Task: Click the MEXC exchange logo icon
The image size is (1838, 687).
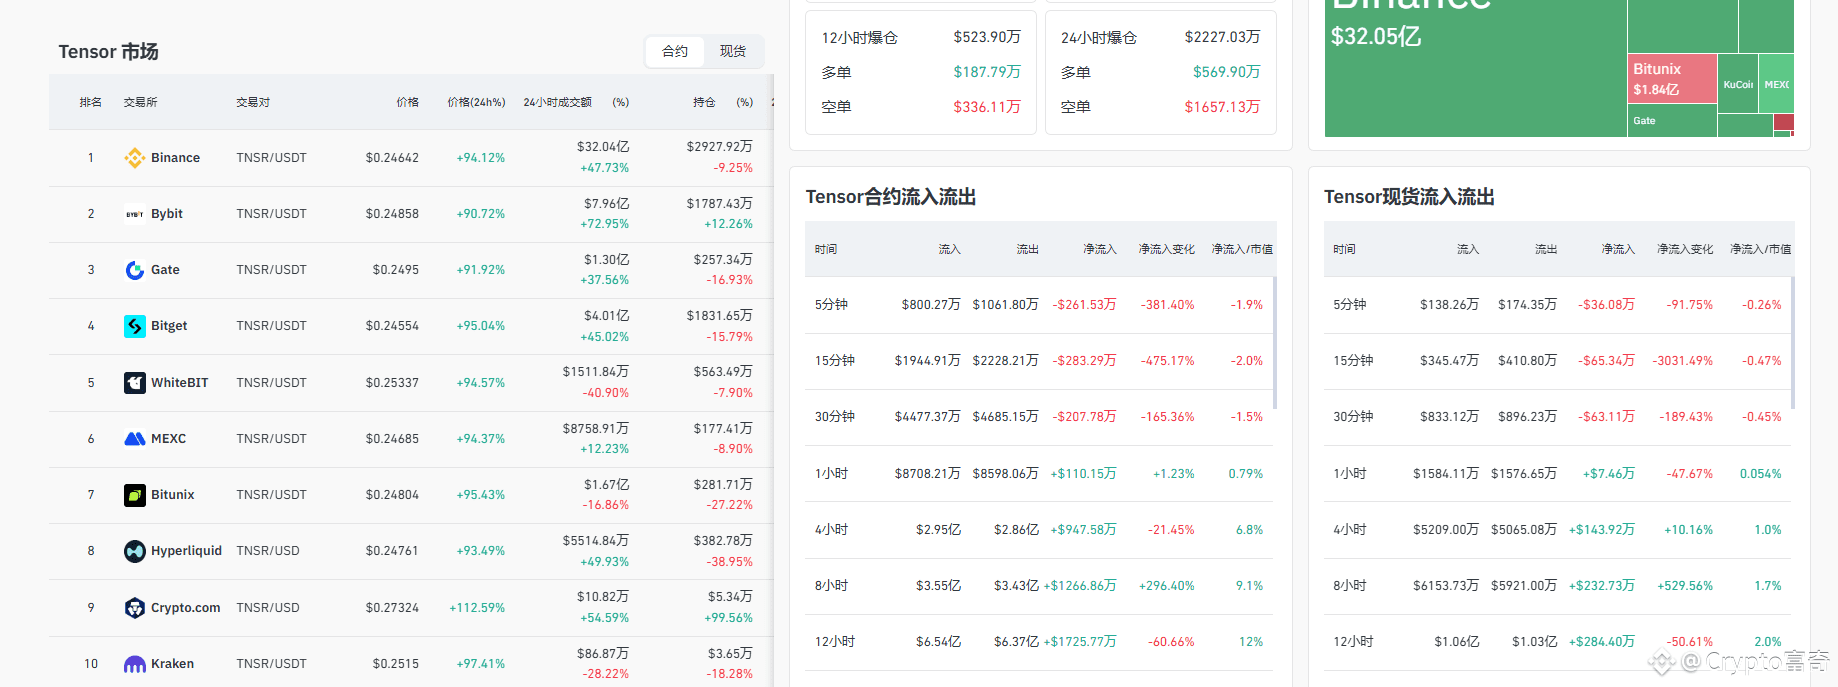Action: pyautogui.click(x=134, y=439)
